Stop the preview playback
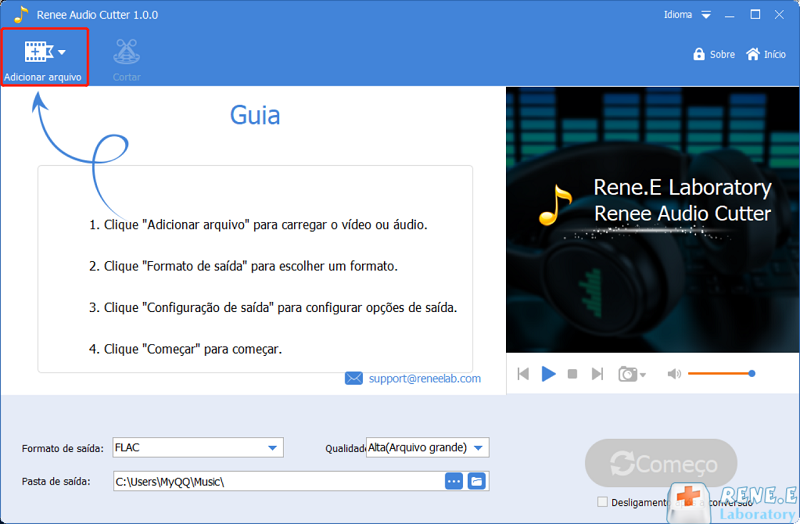The width and height of the screenshot is (800, 524). coord(572,374)
